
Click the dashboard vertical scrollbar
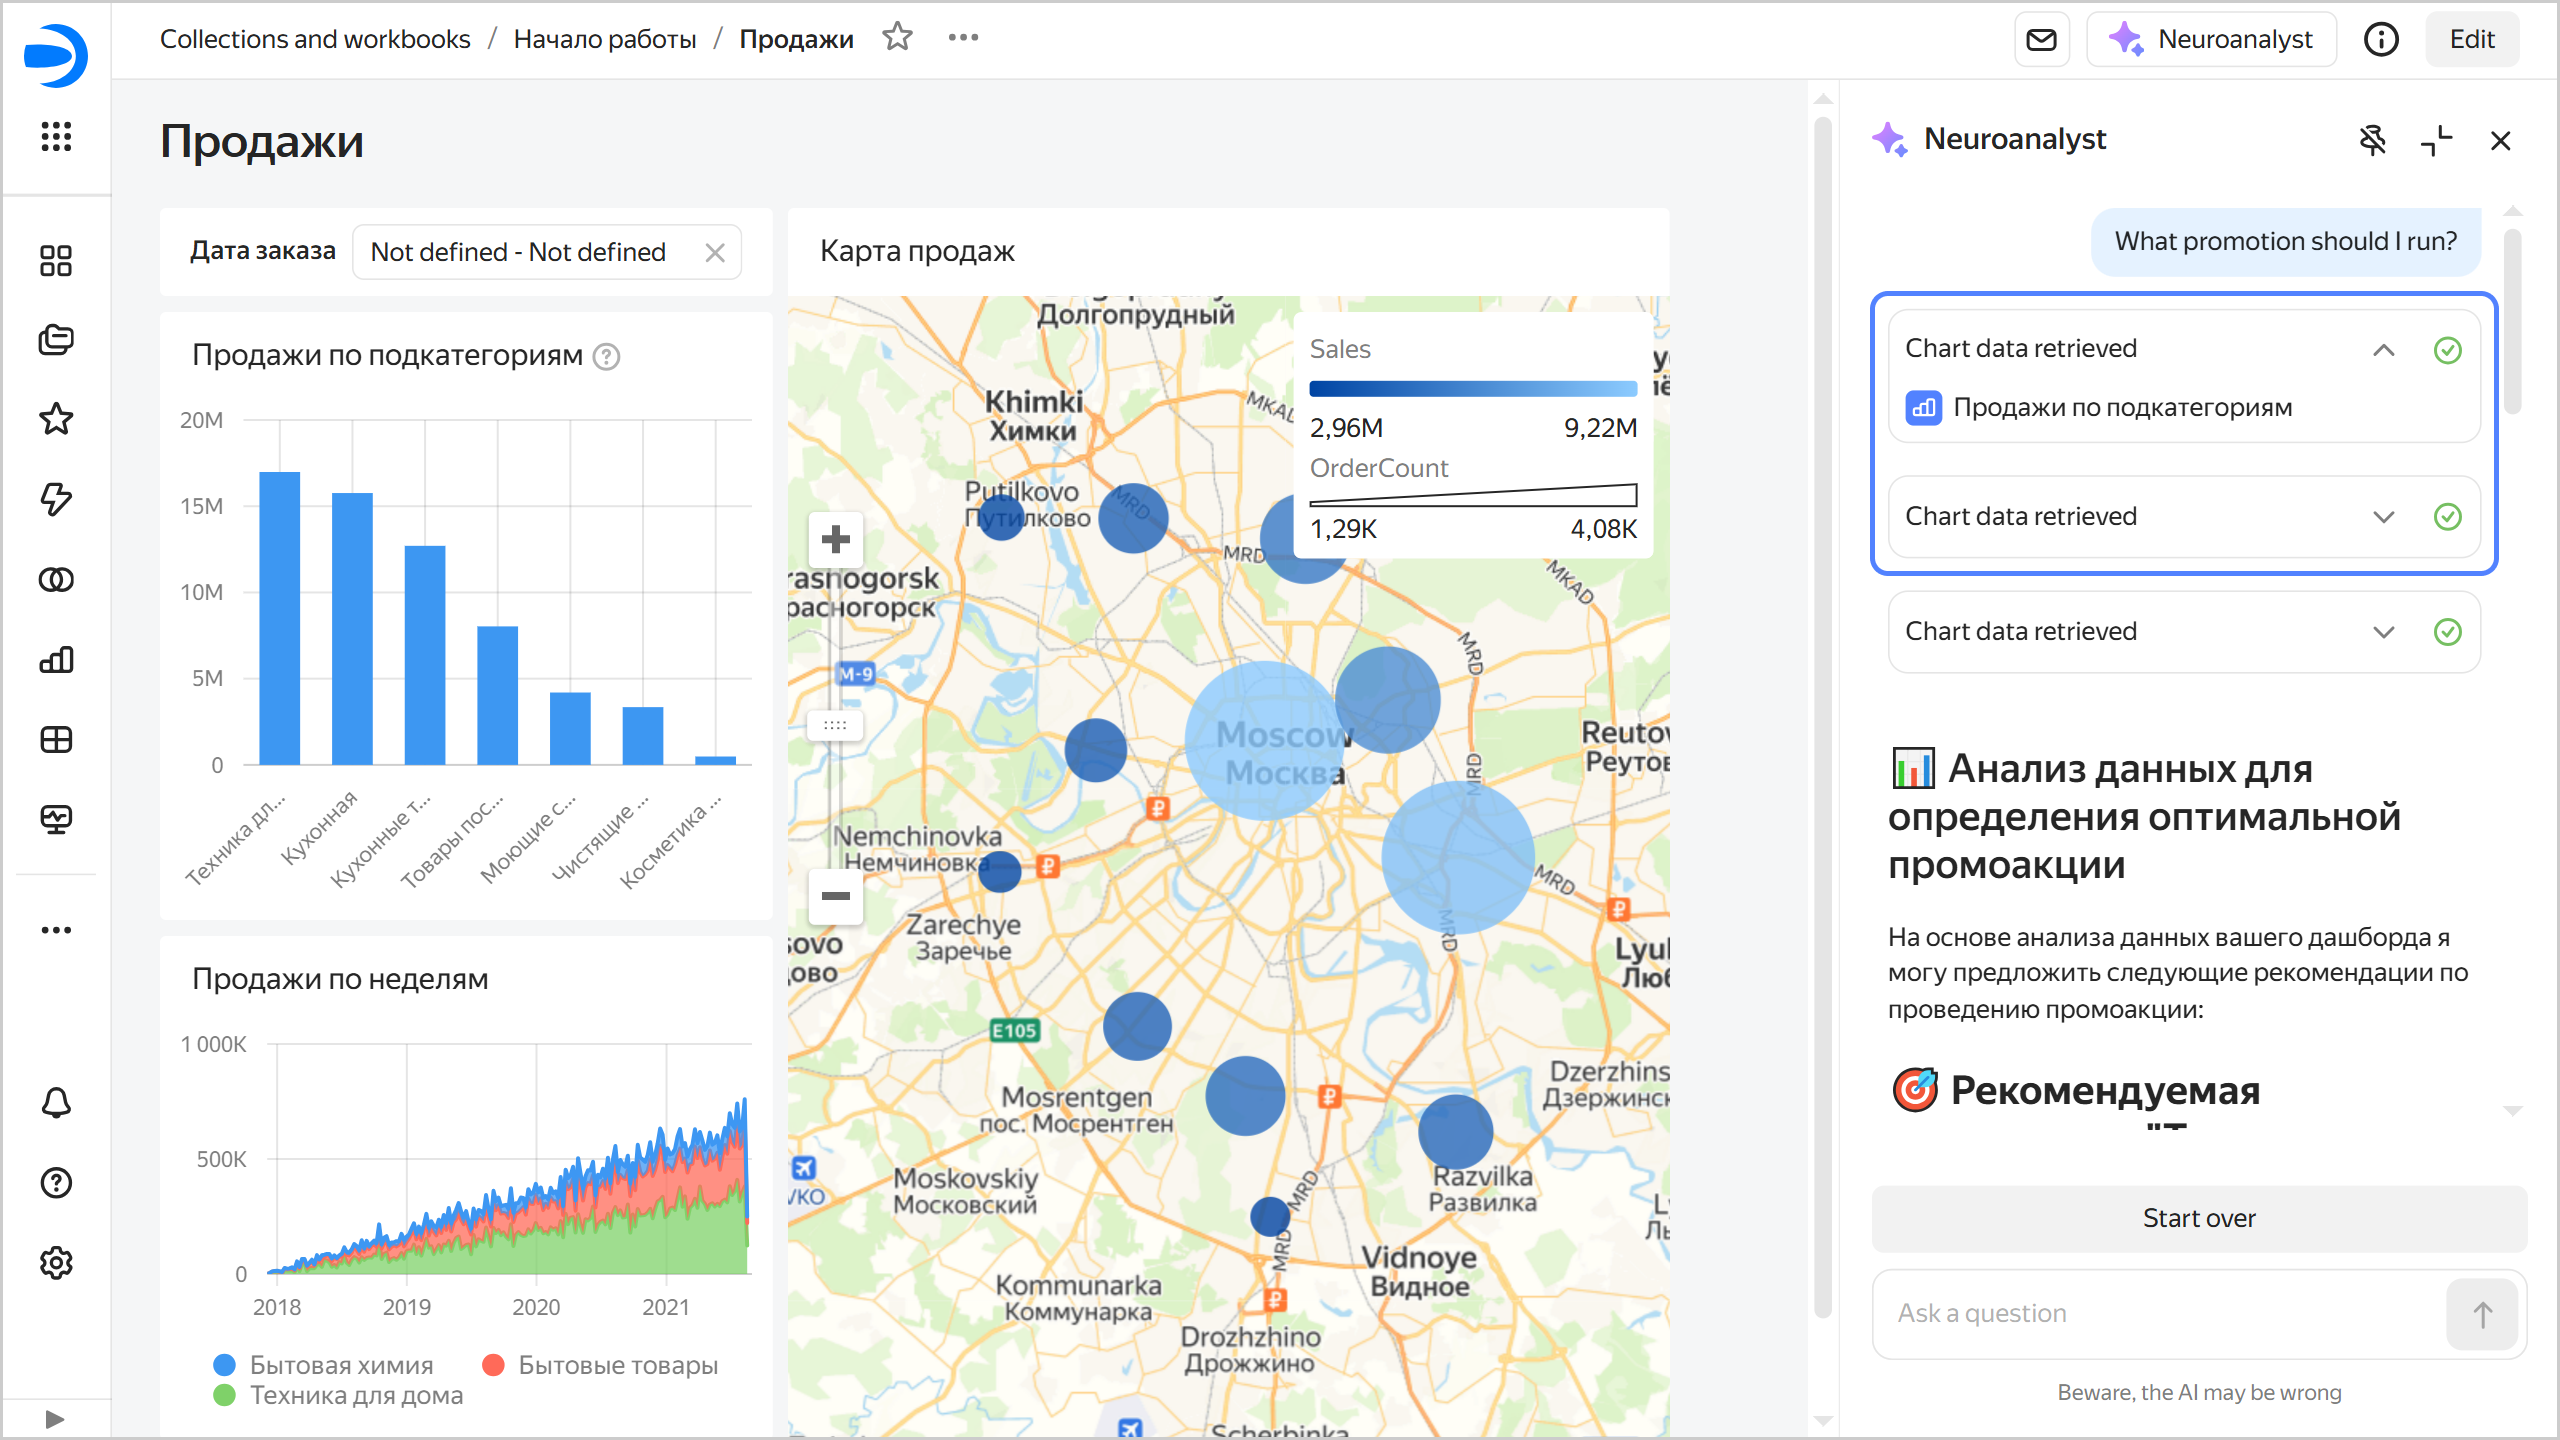pyautogui.click(x=1823, y=716)
